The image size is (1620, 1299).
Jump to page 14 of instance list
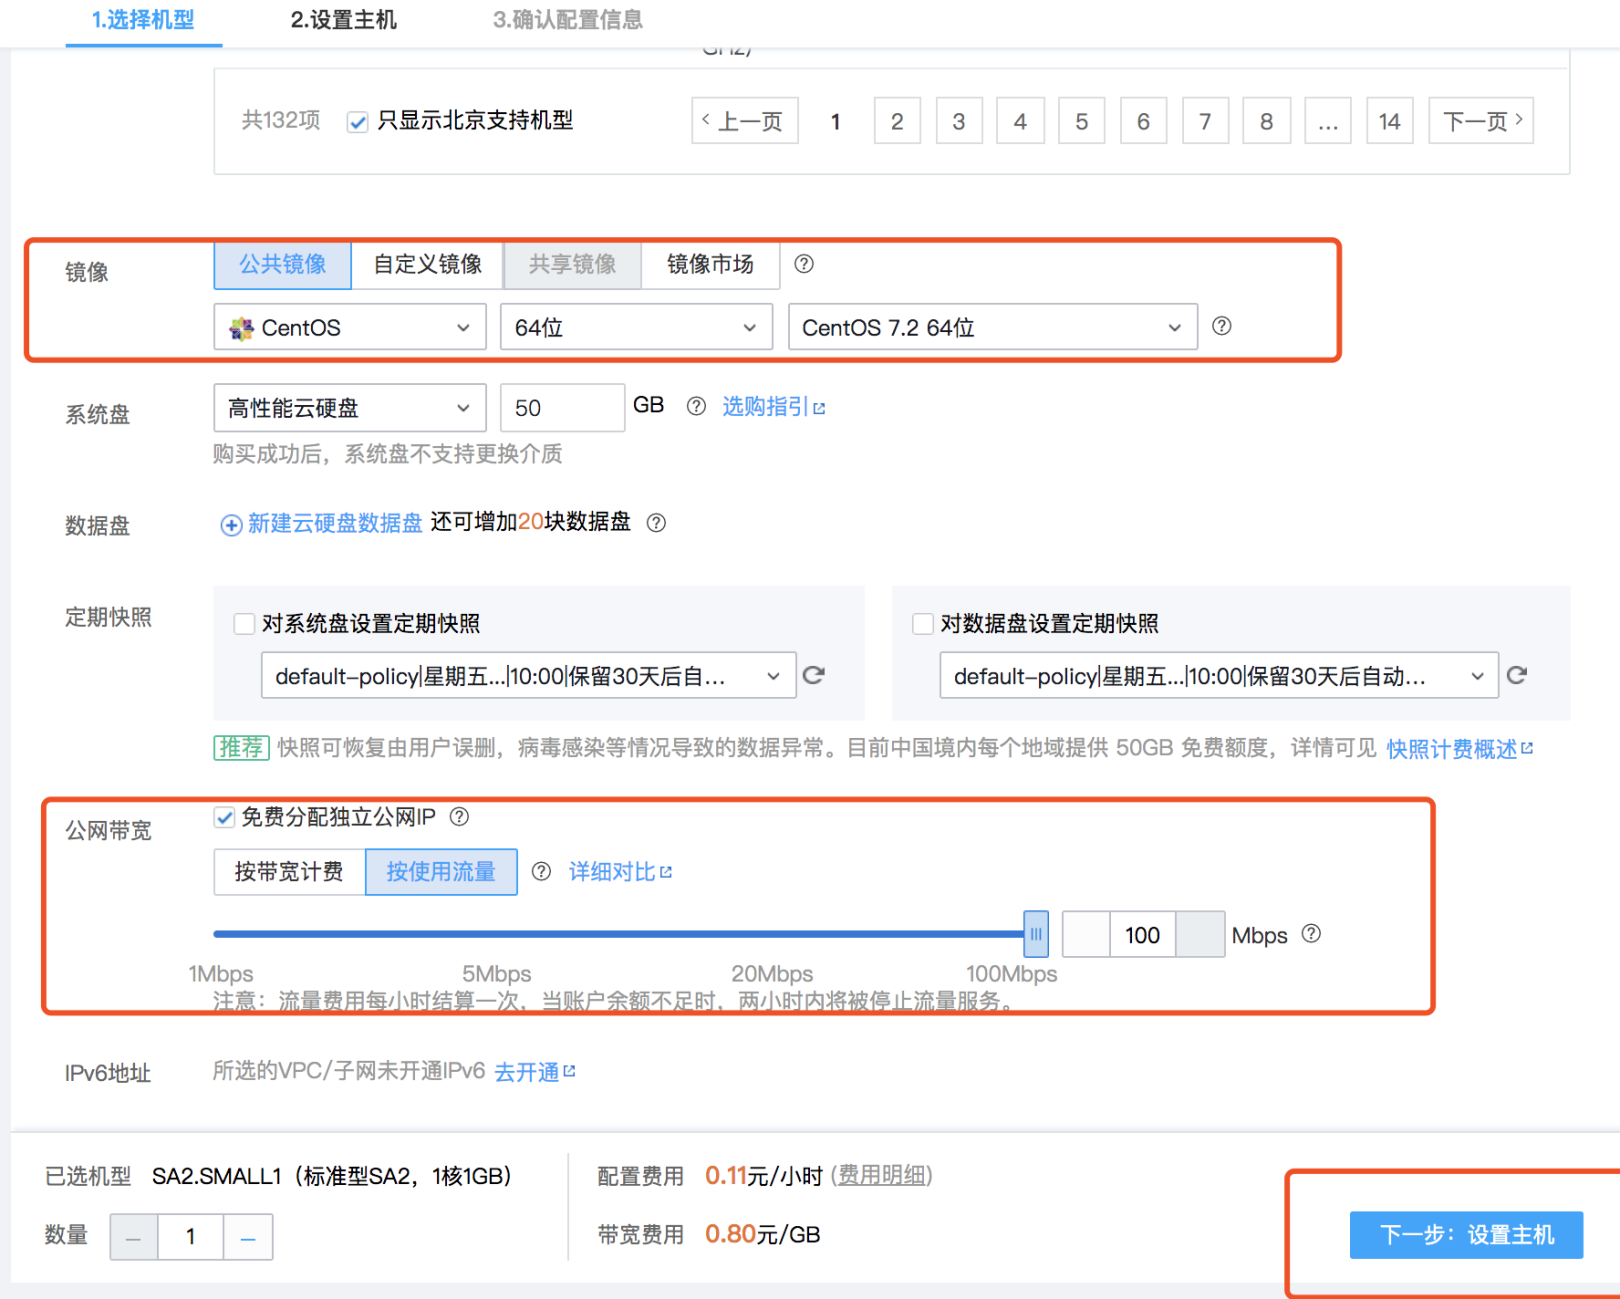1390,121
